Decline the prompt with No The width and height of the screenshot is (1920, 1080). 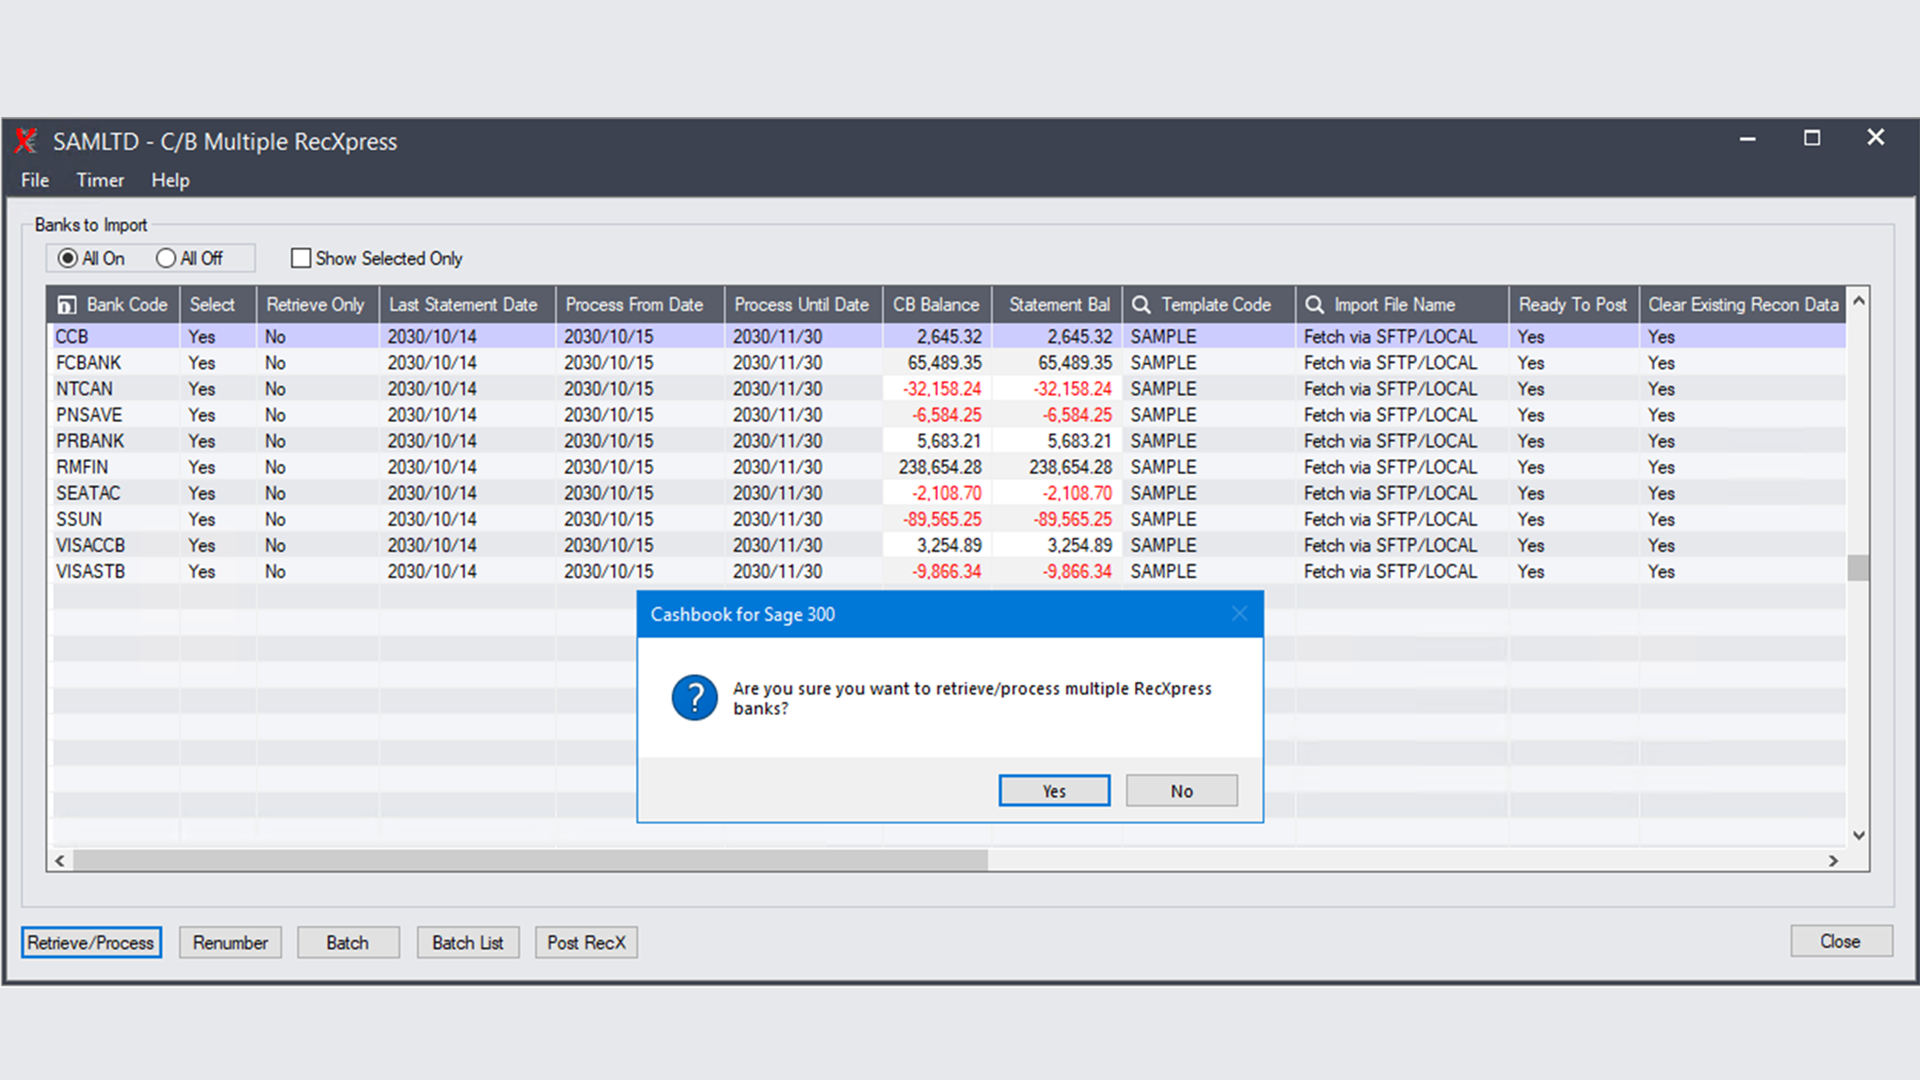tap(1181, 790)
